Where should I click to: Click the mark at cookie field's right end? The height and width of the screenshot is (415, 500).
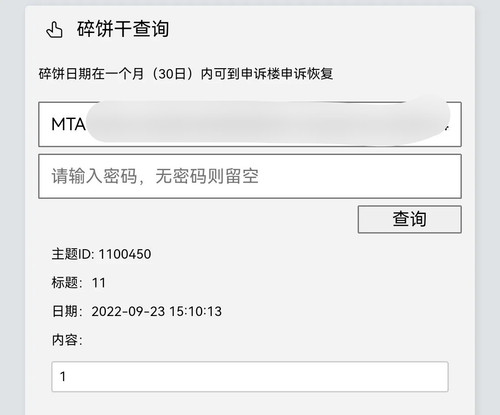click(x=447, y=128)
